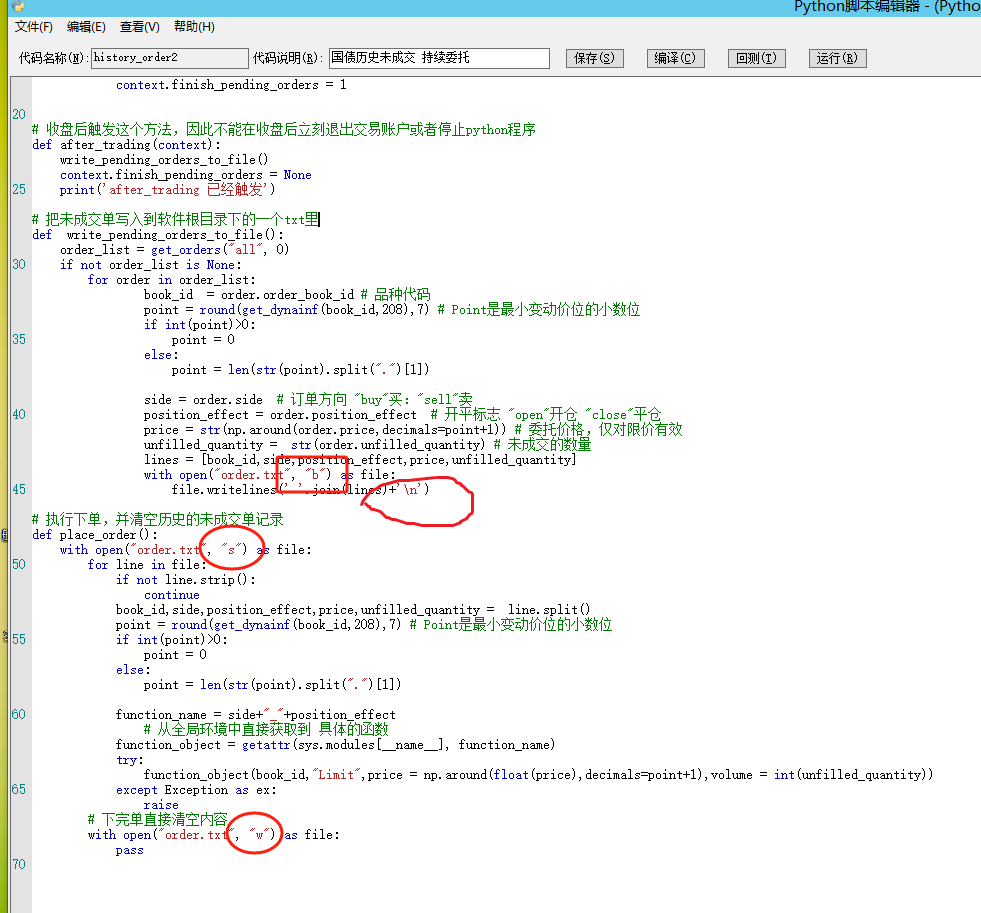Click the 'pass' statement
The width and height of the screenshot is (981, 913).
[x=130, y=850]
